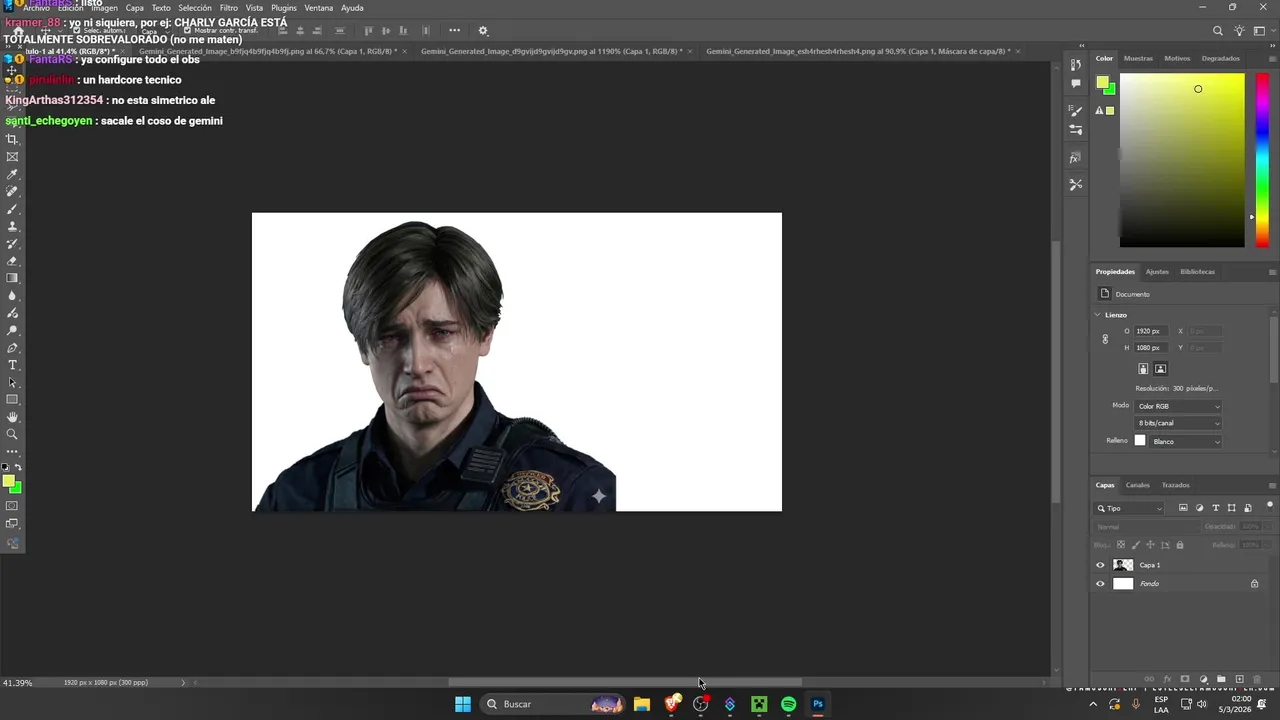Open the Modo Color RGB dropdown
Image resolution: width=1280 pixels, height=720 pixels.
(1178, 406)
